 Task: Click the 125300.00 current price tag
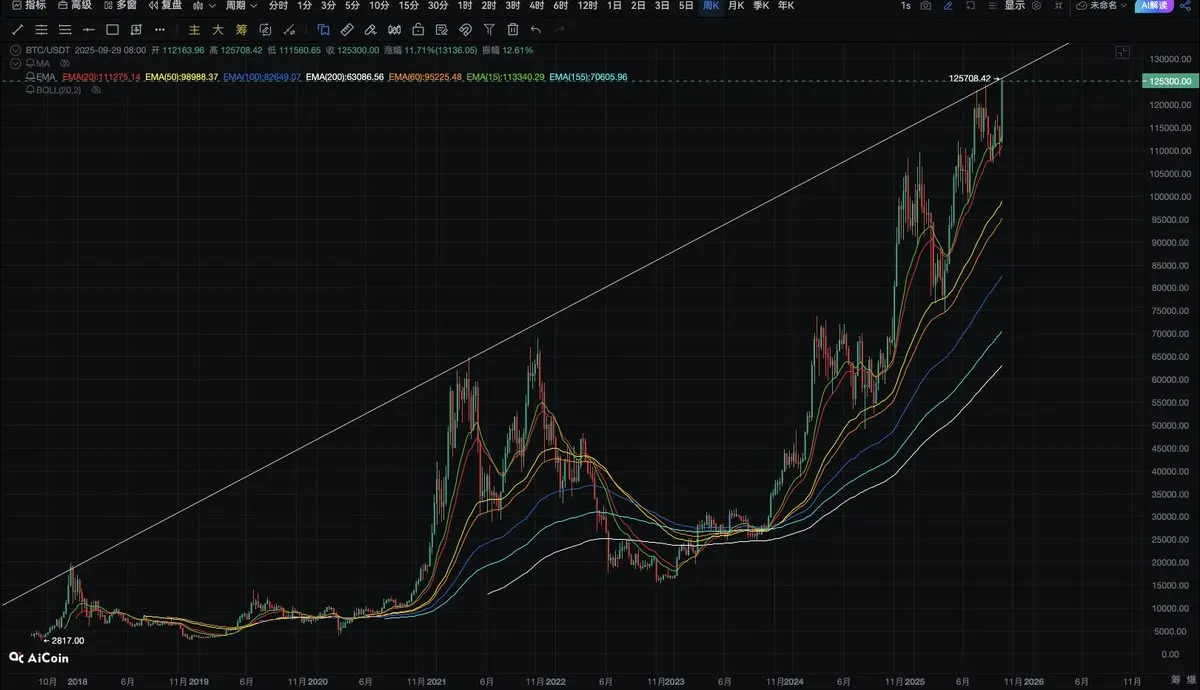(x=1168, y=81)
